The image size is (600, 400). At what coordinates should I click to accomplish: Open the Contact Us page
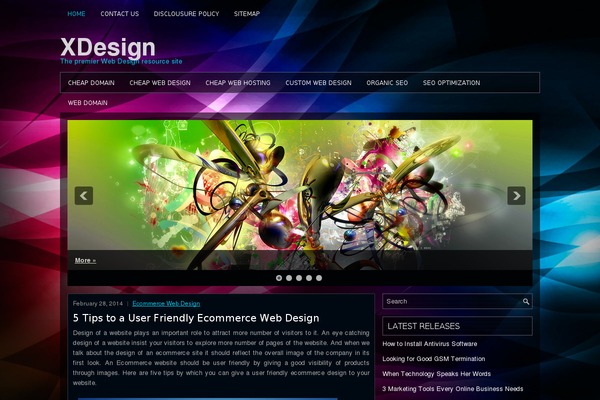pyautogui.click(x=120, y=14)
